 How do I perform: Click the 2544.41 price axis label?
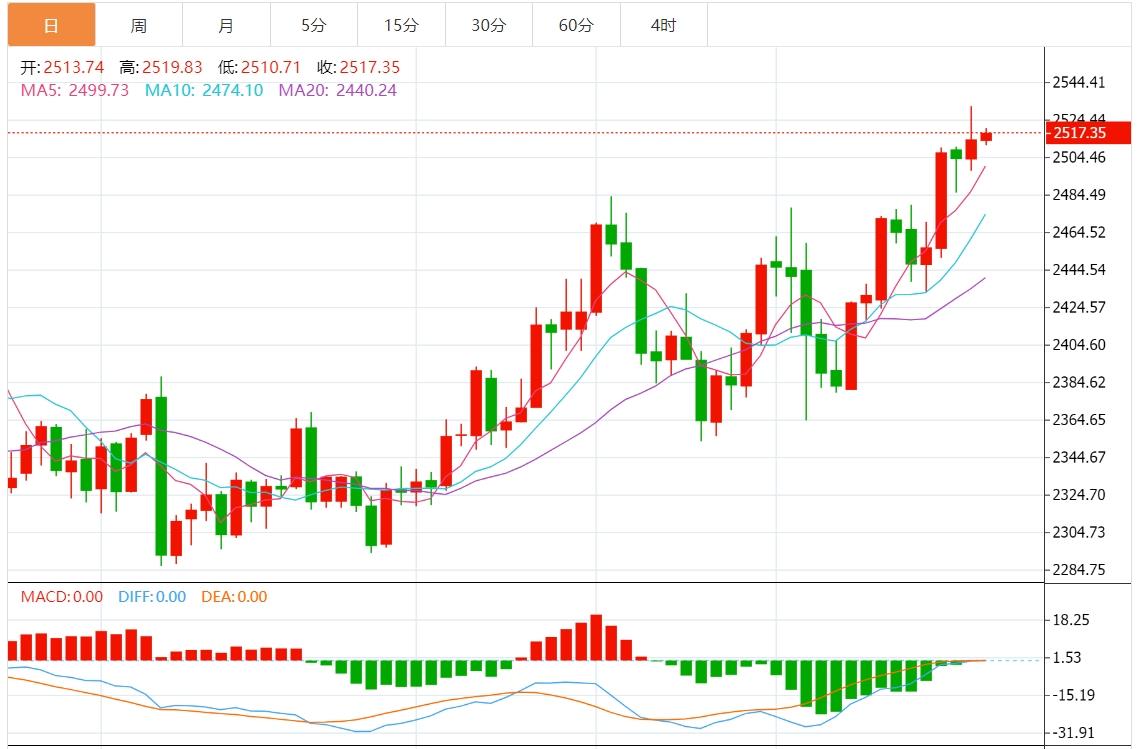tap(1078, 82)
